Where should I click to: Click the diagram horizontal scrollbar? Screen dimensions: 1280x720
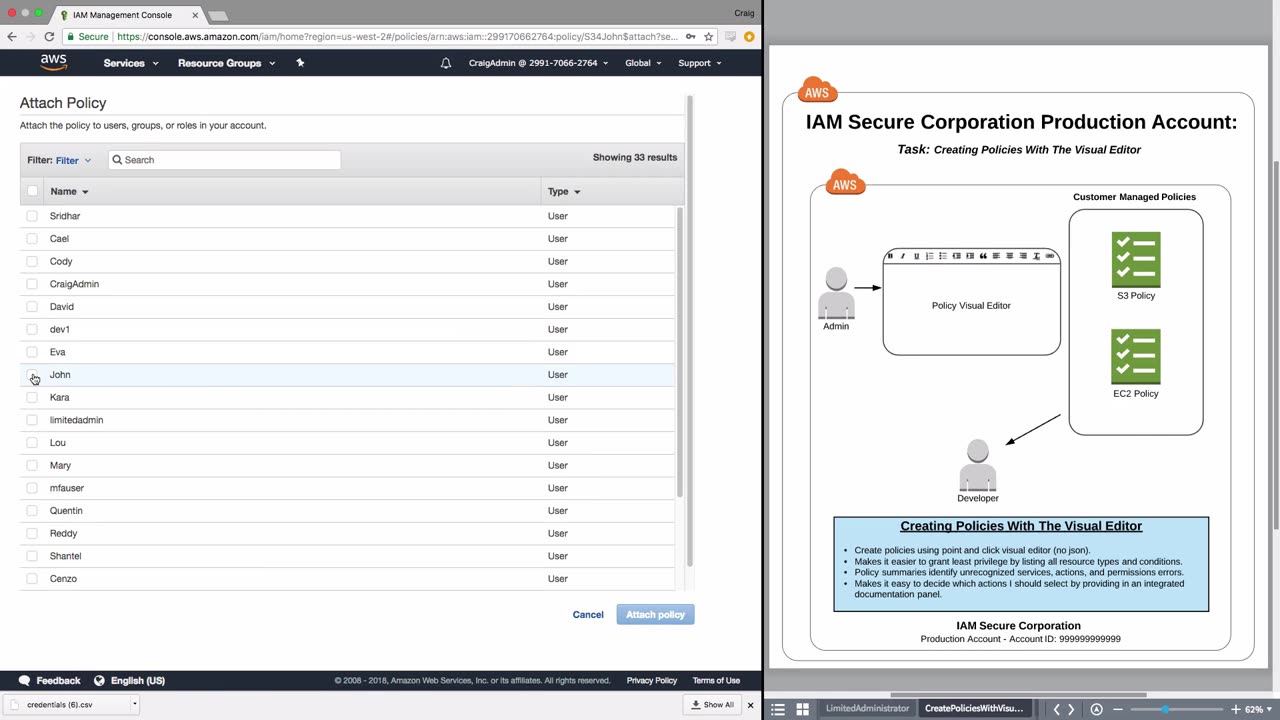(x=1018, y=695)
